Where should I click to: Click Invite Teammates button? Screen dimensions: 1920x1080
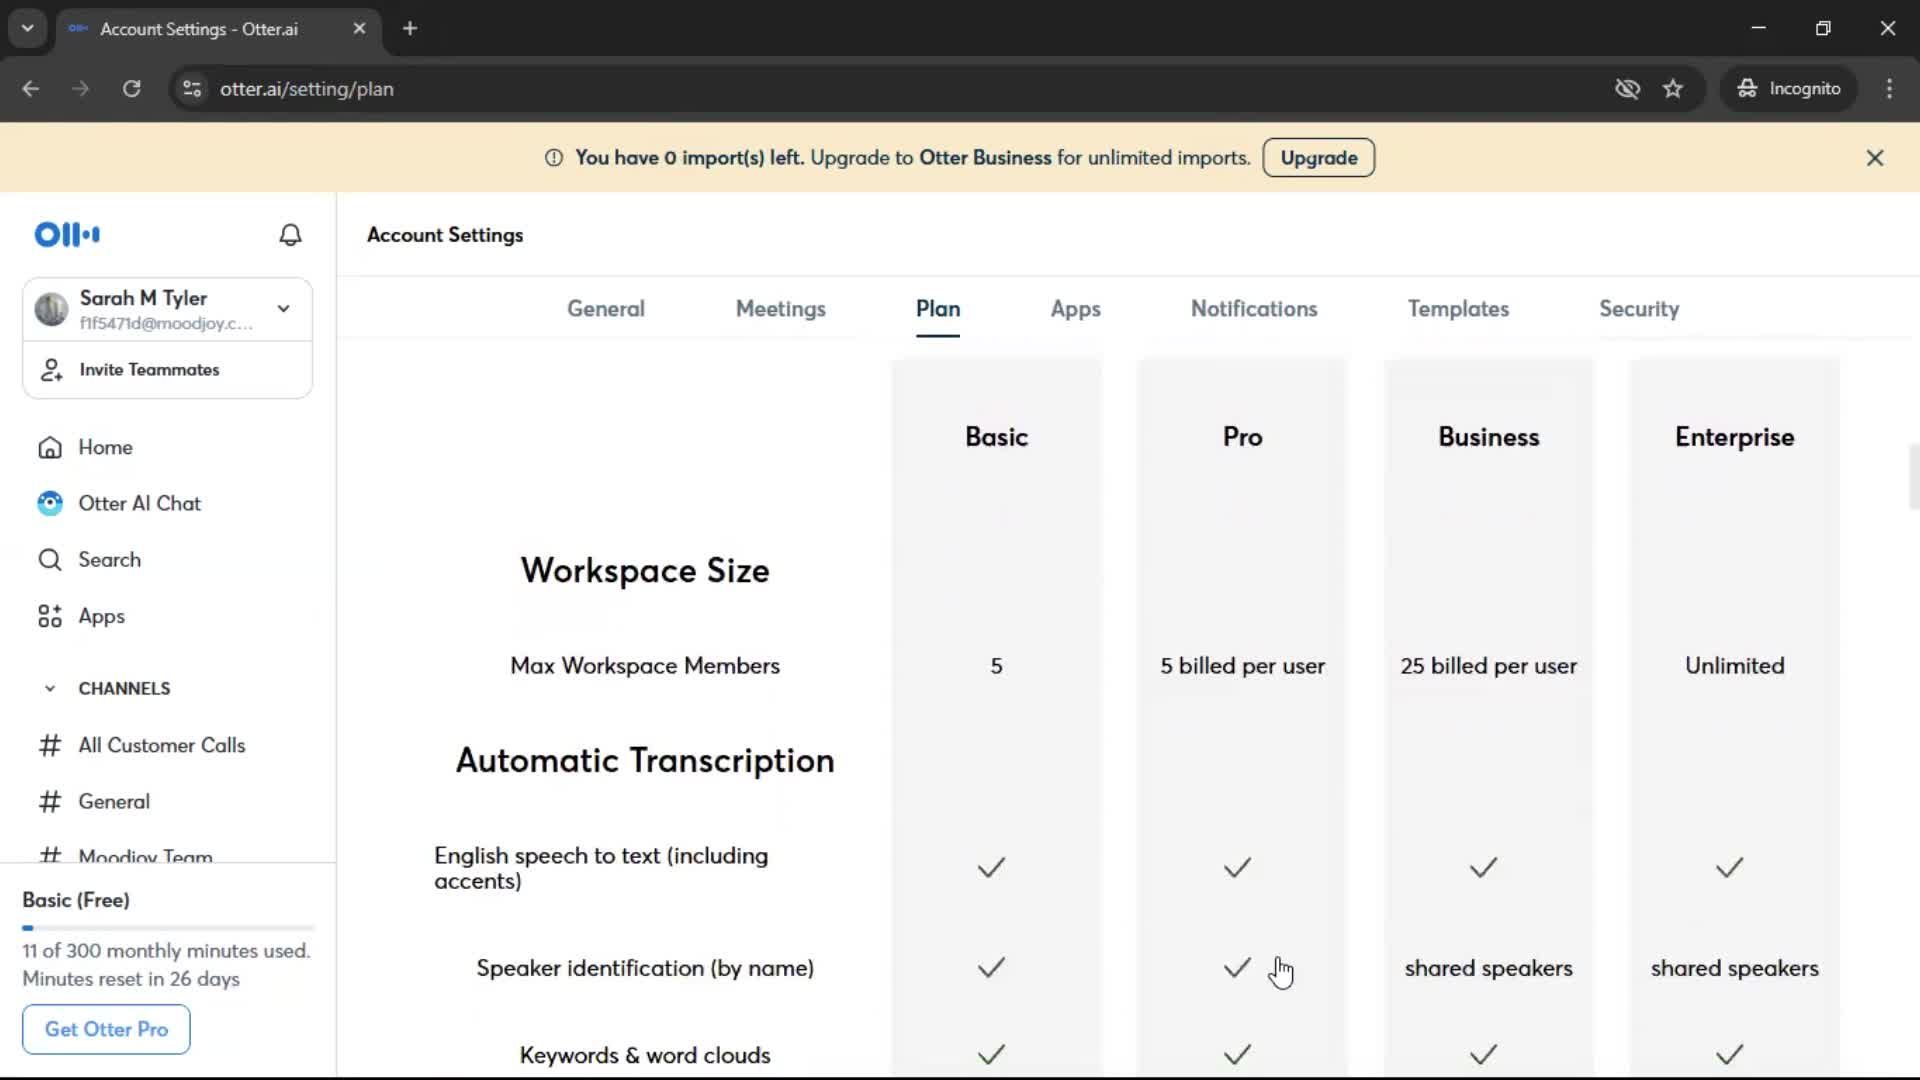[x=167, y=370]
